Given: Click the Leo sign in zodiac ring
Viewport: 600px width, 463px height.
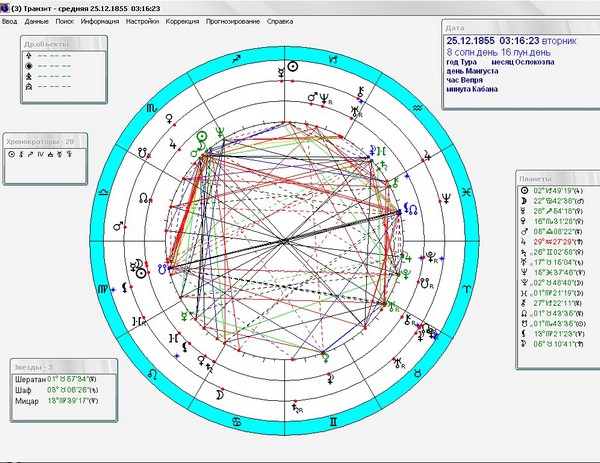Looking at the screenshot, I should pyautogui.click(x=153, y=373).
